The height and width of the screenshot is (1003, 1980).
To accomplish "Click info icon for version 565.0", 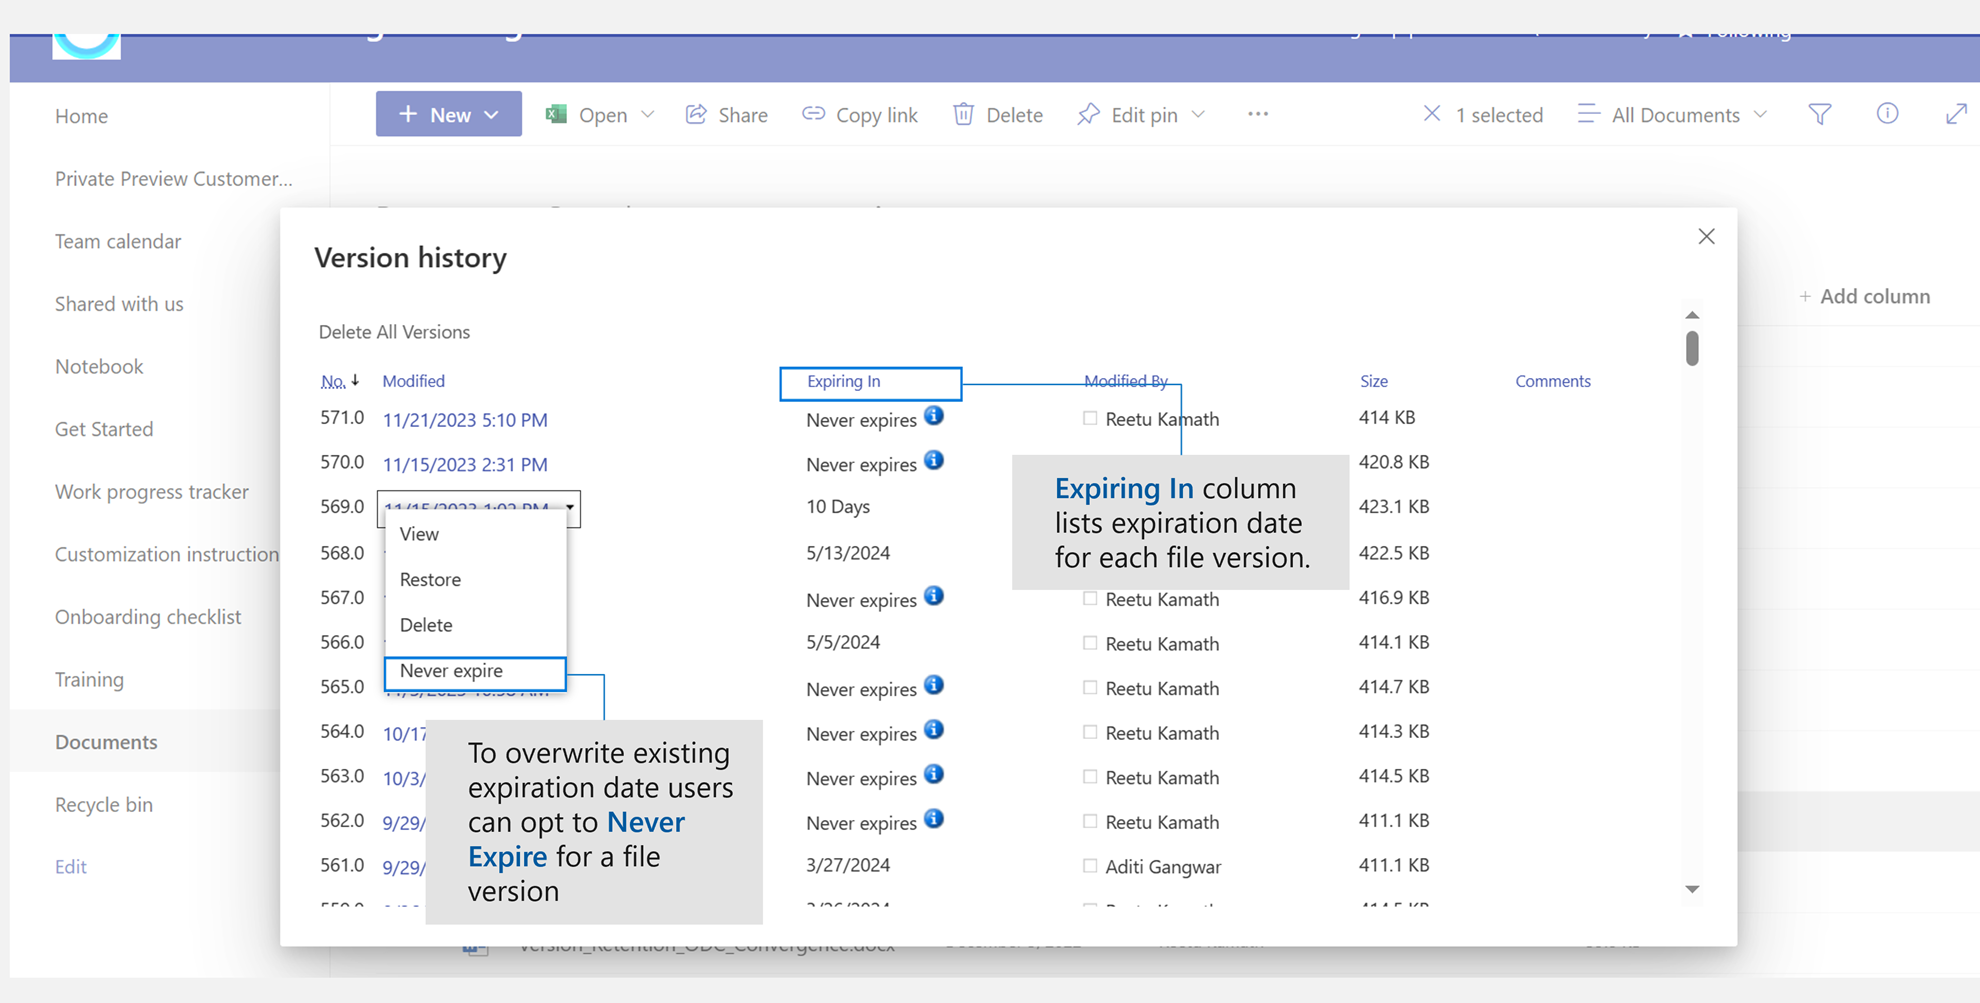I will (934, 685).
